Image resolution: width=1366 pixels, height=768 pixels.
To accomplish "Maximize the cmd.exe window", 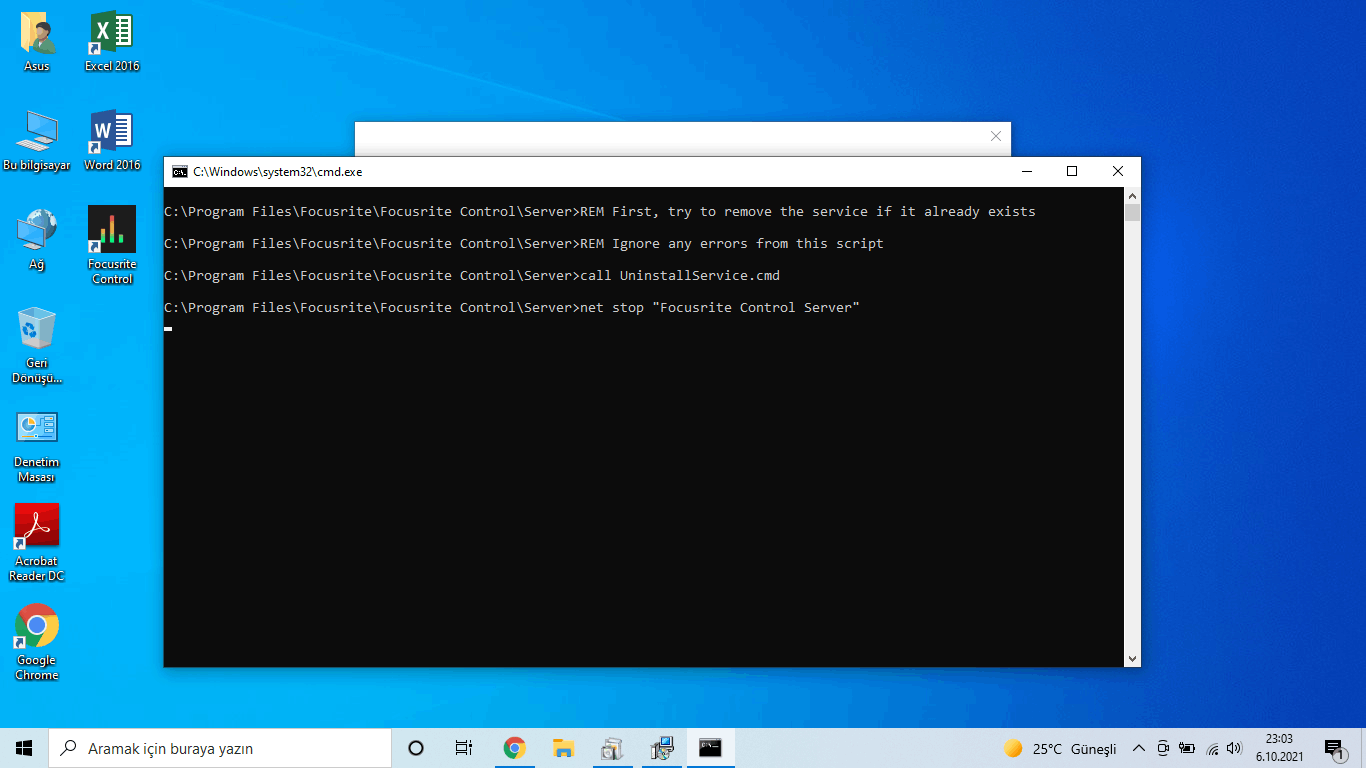I will pyautogui.click(x=1072, y=172).
